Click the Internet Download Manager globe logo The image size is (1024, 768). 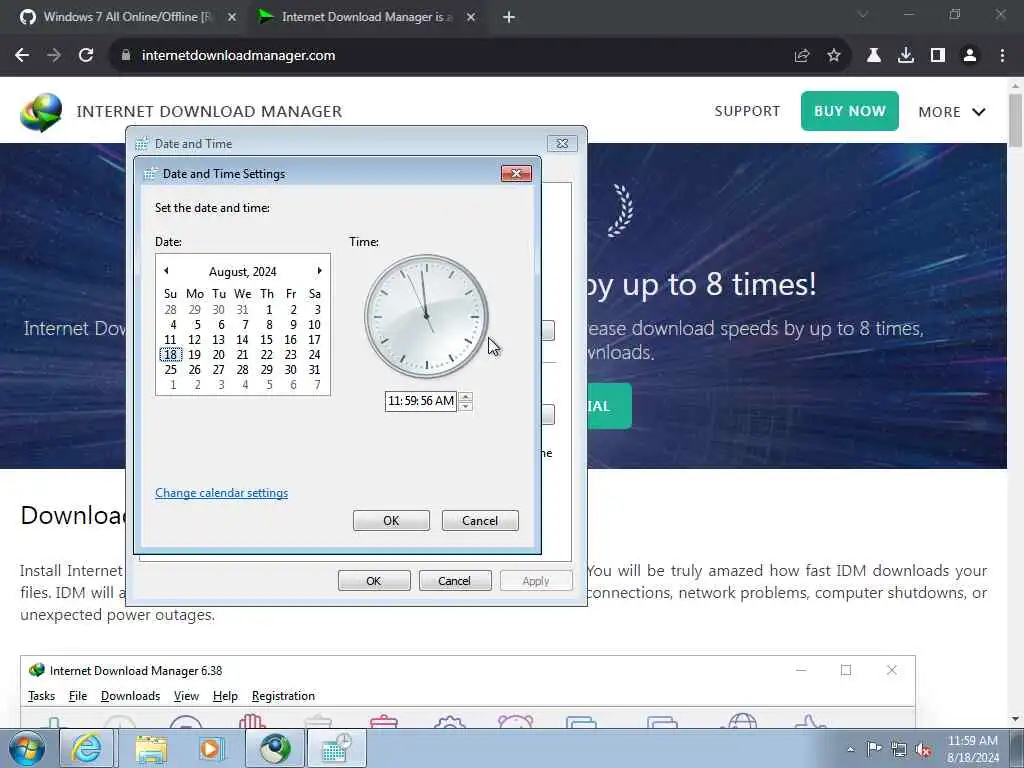(x=41, y=112)
